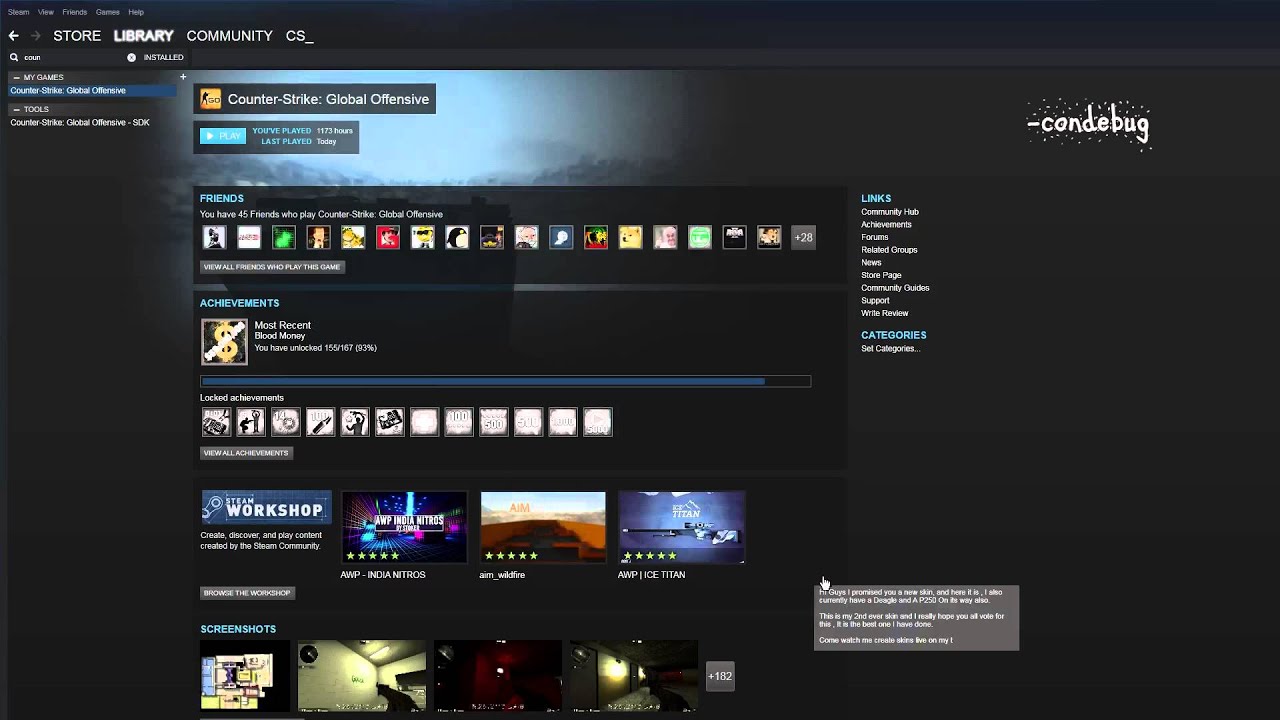Click the search magnifier icon

[x=14, y=57]
